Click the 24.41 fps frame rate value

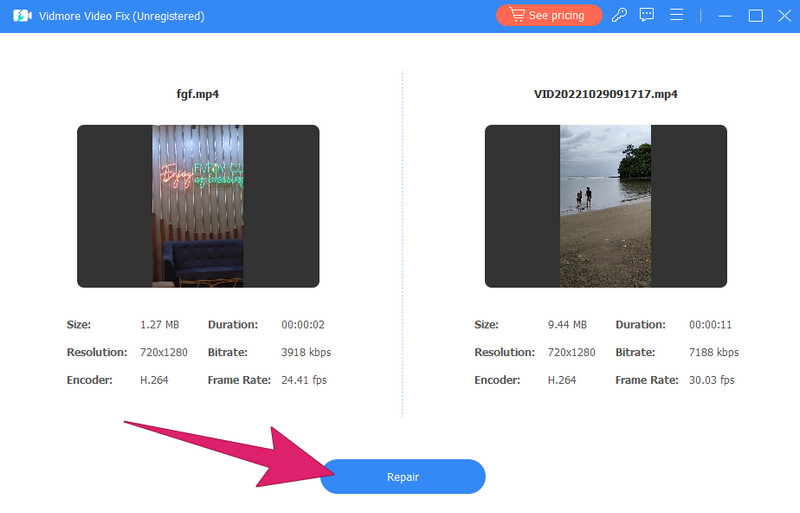point(304,380)
